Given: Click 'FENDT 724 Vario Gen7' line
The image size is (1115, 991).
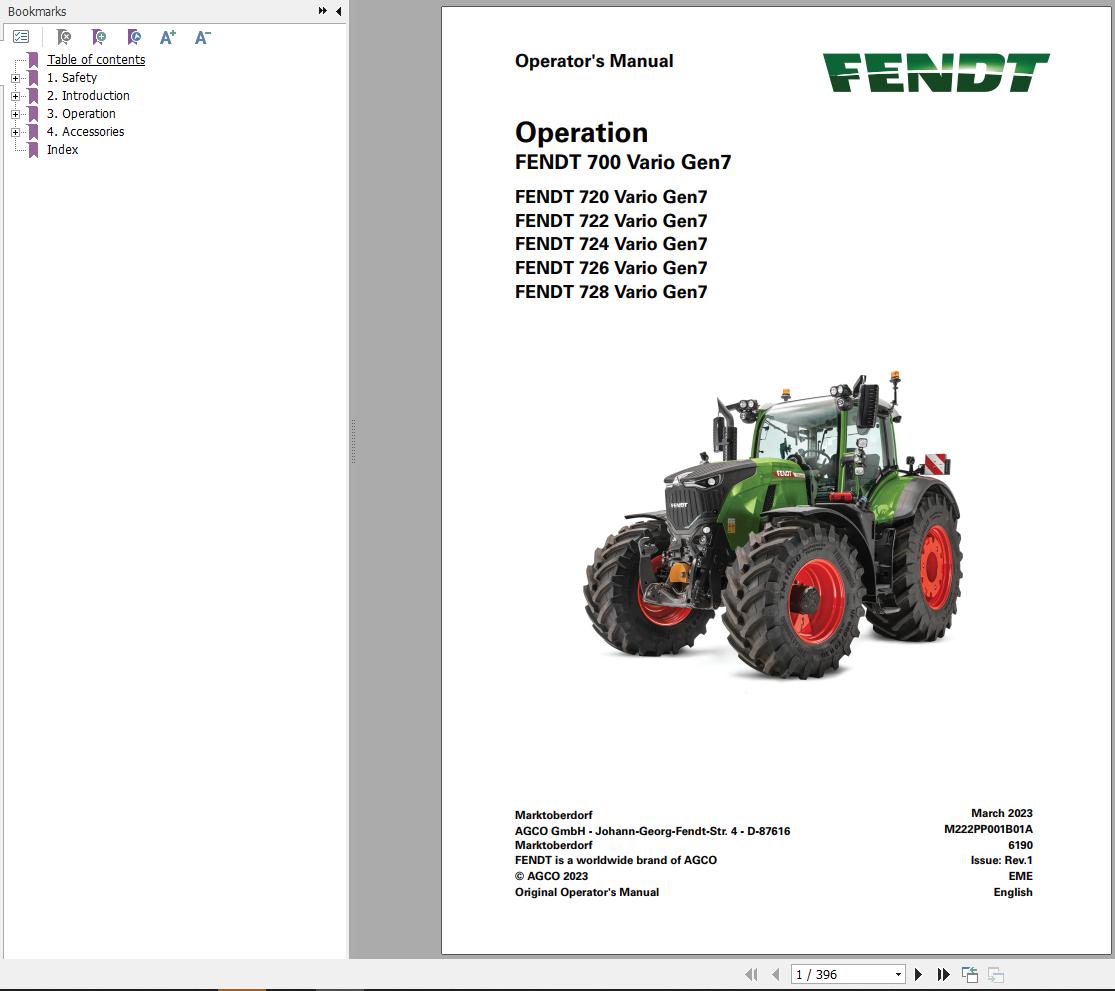Looking at the screenshot, I should [611, 244].
